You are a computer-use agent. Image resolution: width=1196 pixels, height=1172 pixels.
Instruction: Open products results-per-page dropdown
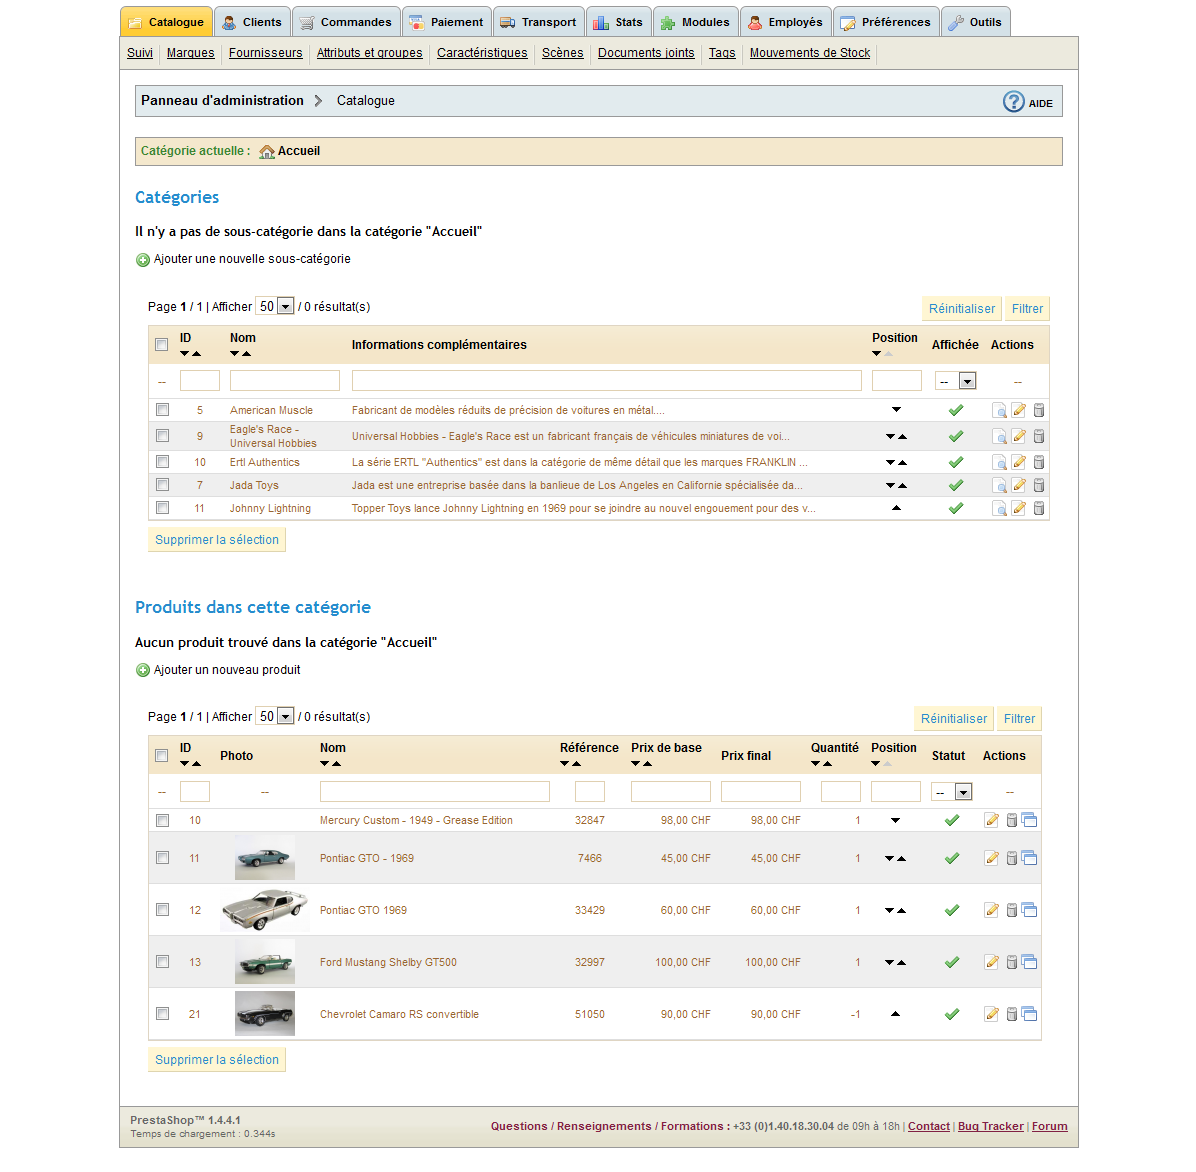coord(275,717)
